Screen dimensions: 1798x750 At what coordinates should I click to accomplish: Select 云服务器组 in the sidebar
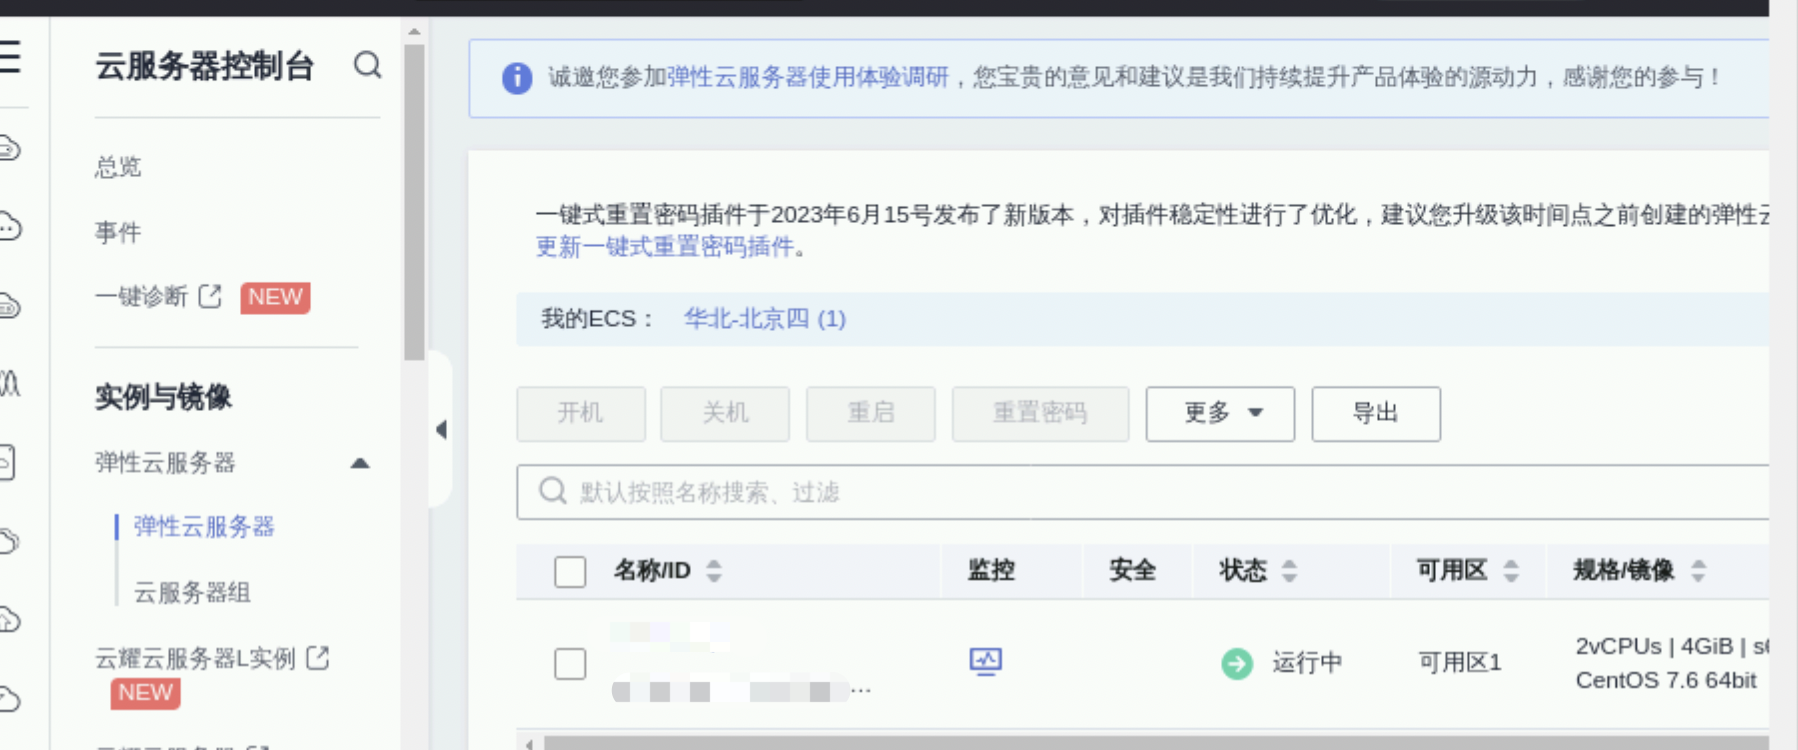pos(192,592)
